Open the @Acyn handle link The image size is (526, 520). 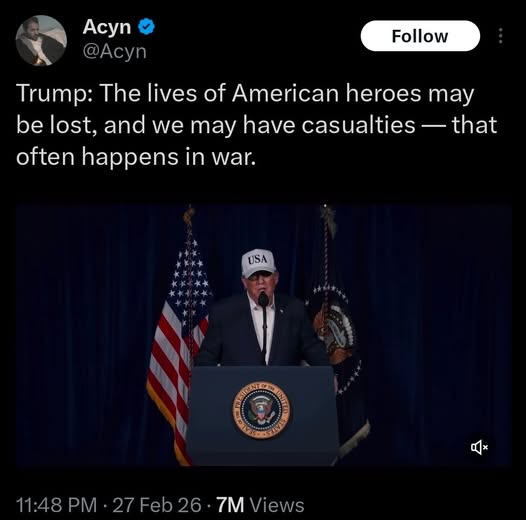115,52
